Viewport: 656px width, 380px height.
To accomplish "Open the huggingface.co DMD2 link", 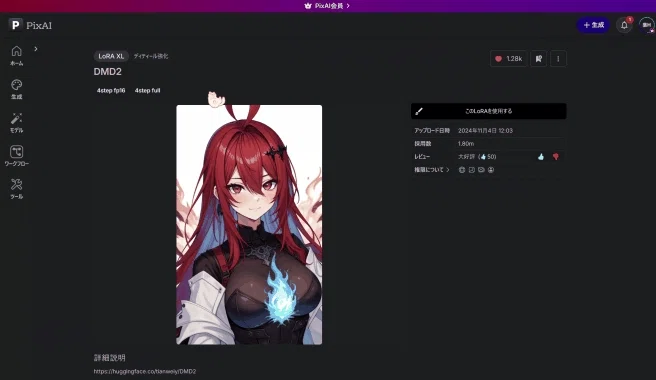I will coord(145,371).
